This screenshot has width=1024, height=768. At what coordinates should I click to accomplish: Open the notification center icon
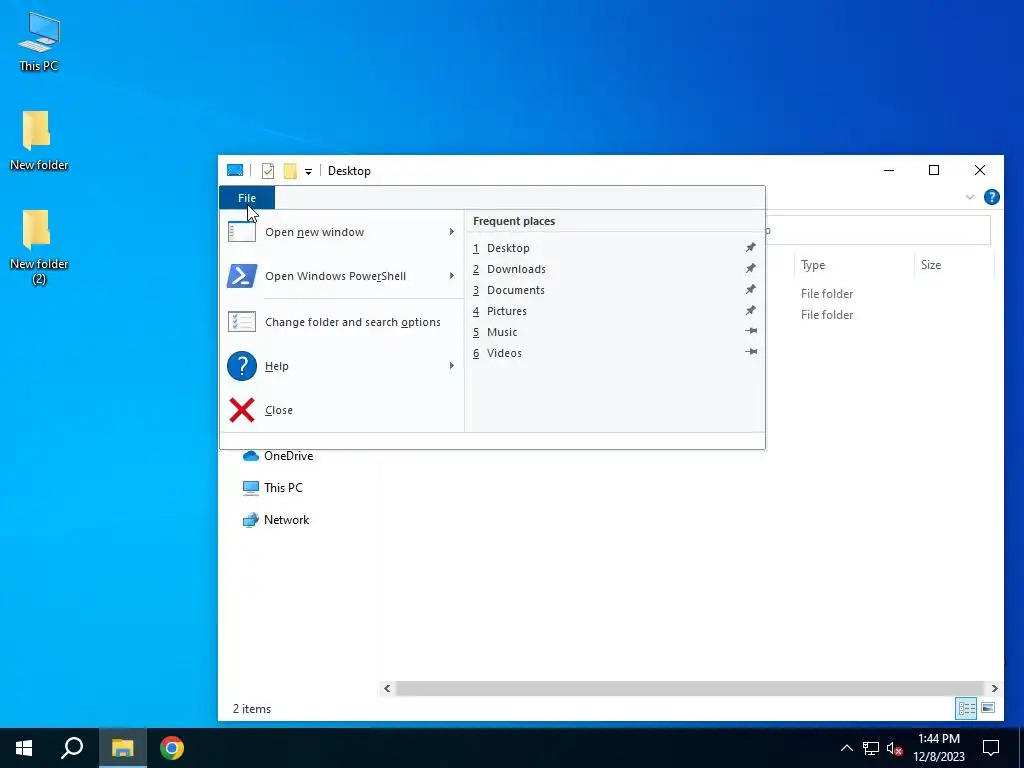[x=991, y=748]
